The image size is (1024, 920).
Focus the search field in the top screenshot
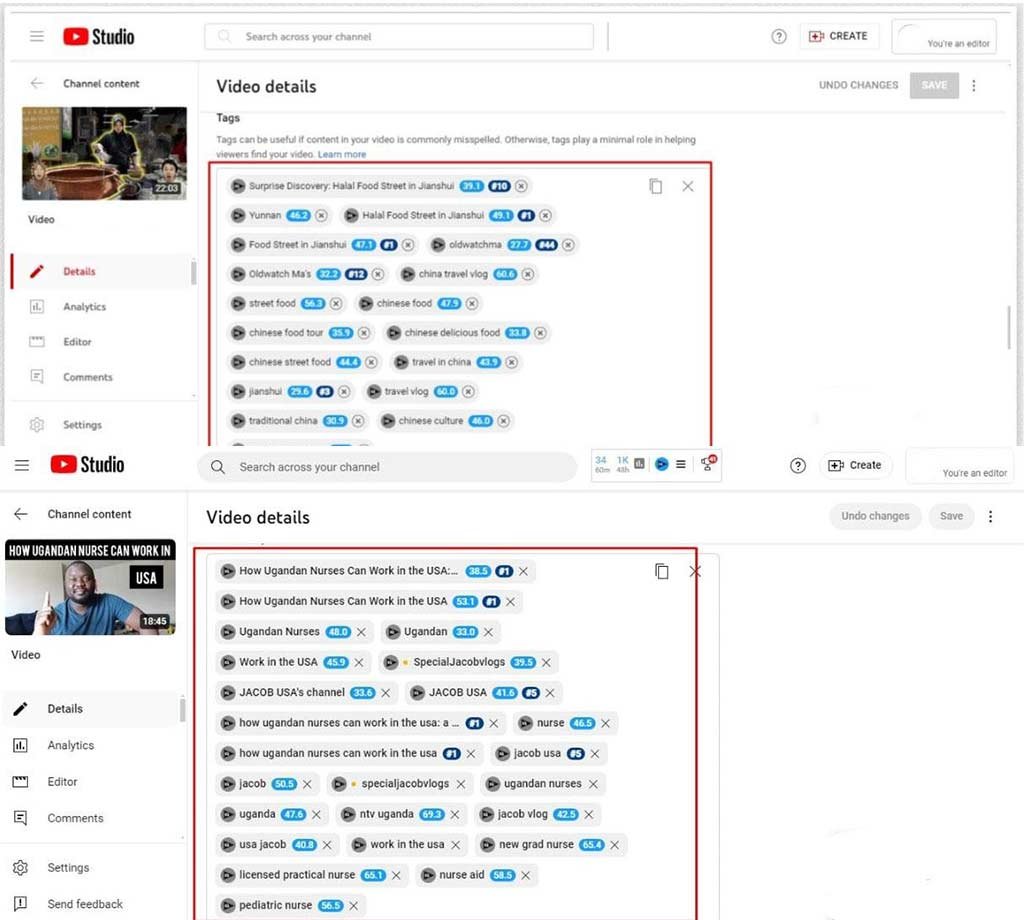[x=399, y=37]
